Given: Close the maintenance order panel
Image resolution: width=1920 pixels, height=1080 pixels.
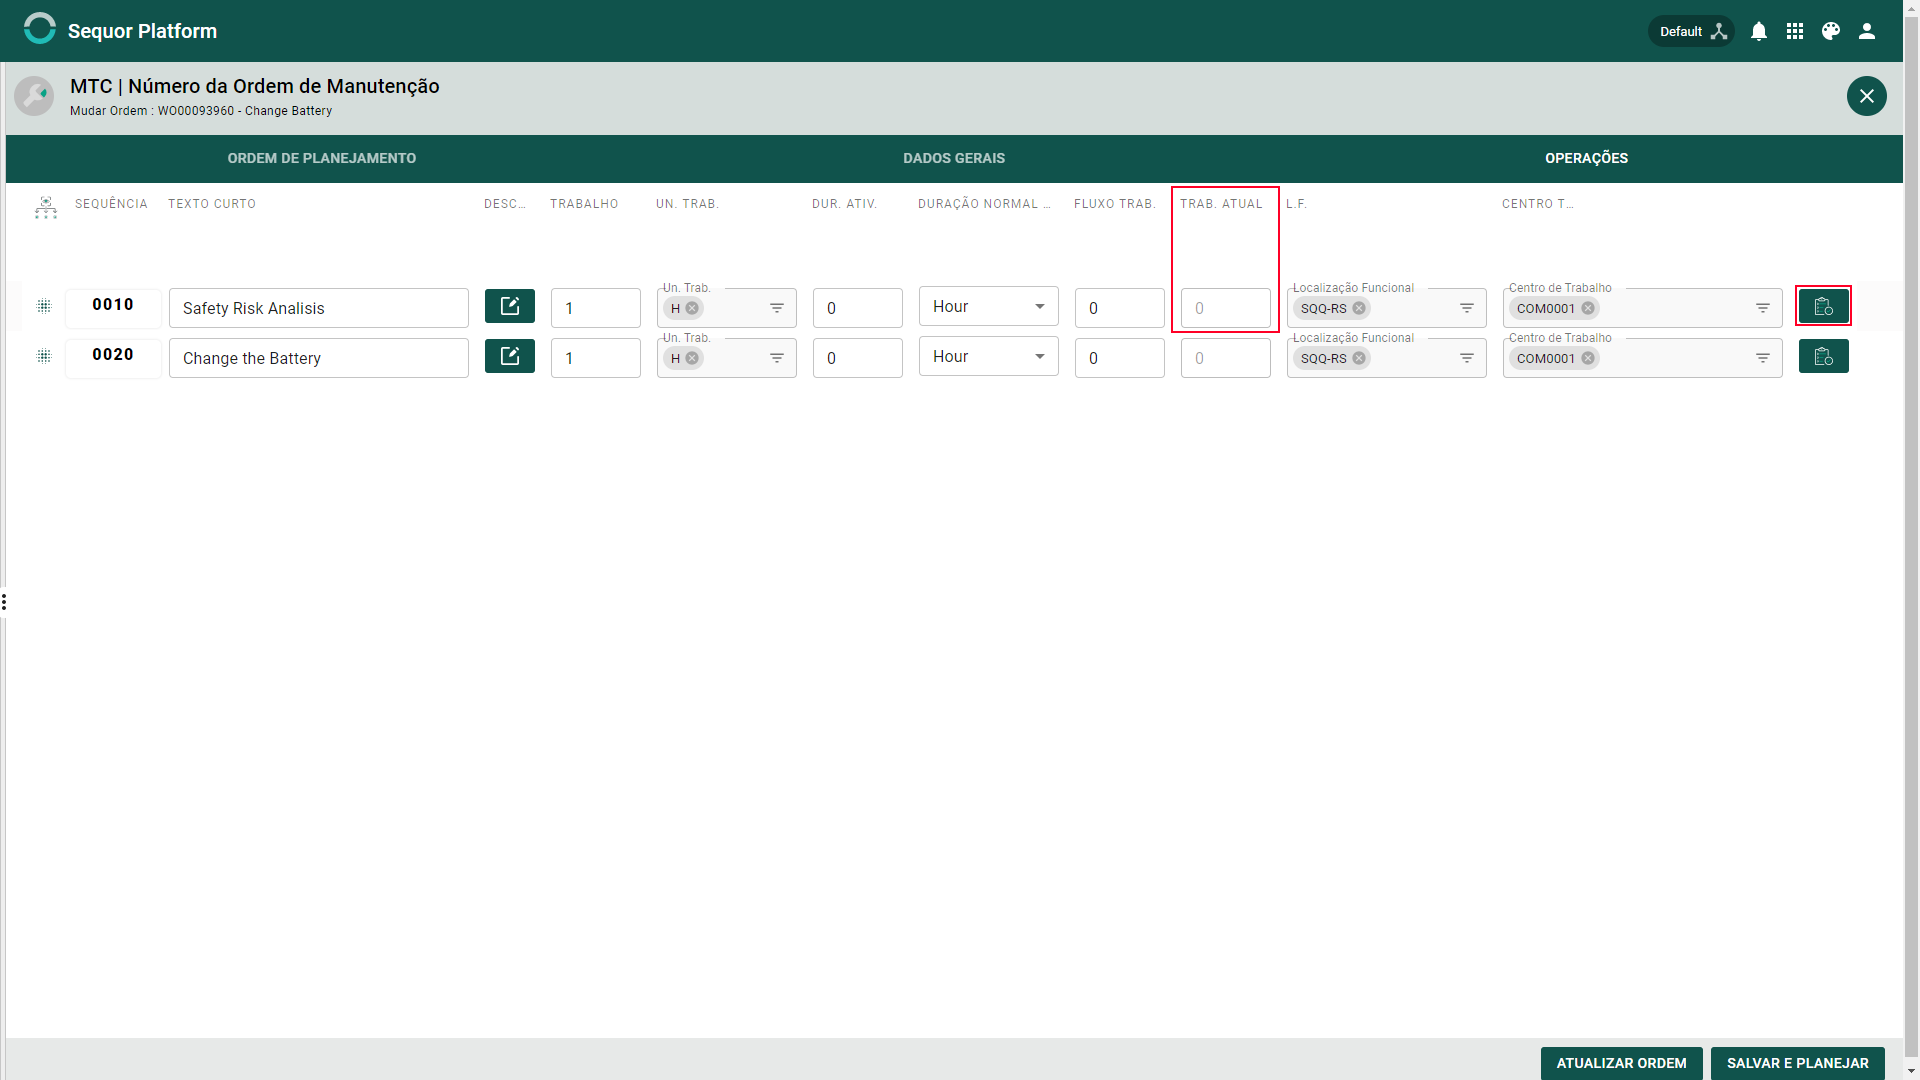Looking at the screenshot, I should [x=1866, y=96].
